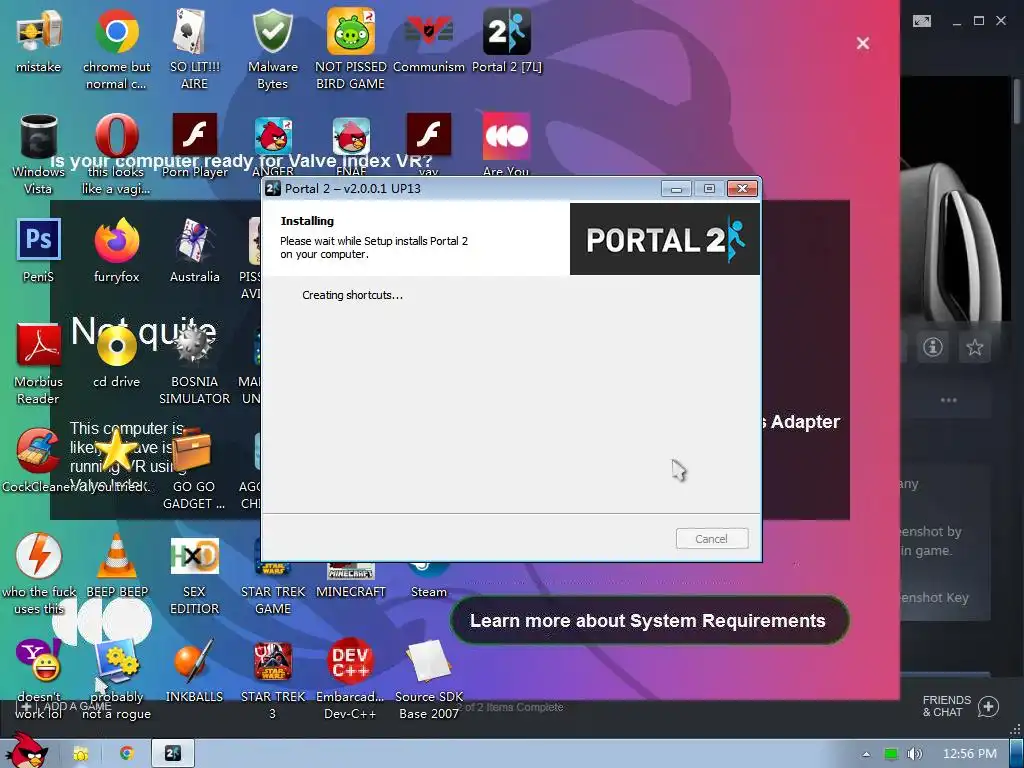
Task: Launch the orange lightning bolt desktop icon
Action: pos(39,556)
